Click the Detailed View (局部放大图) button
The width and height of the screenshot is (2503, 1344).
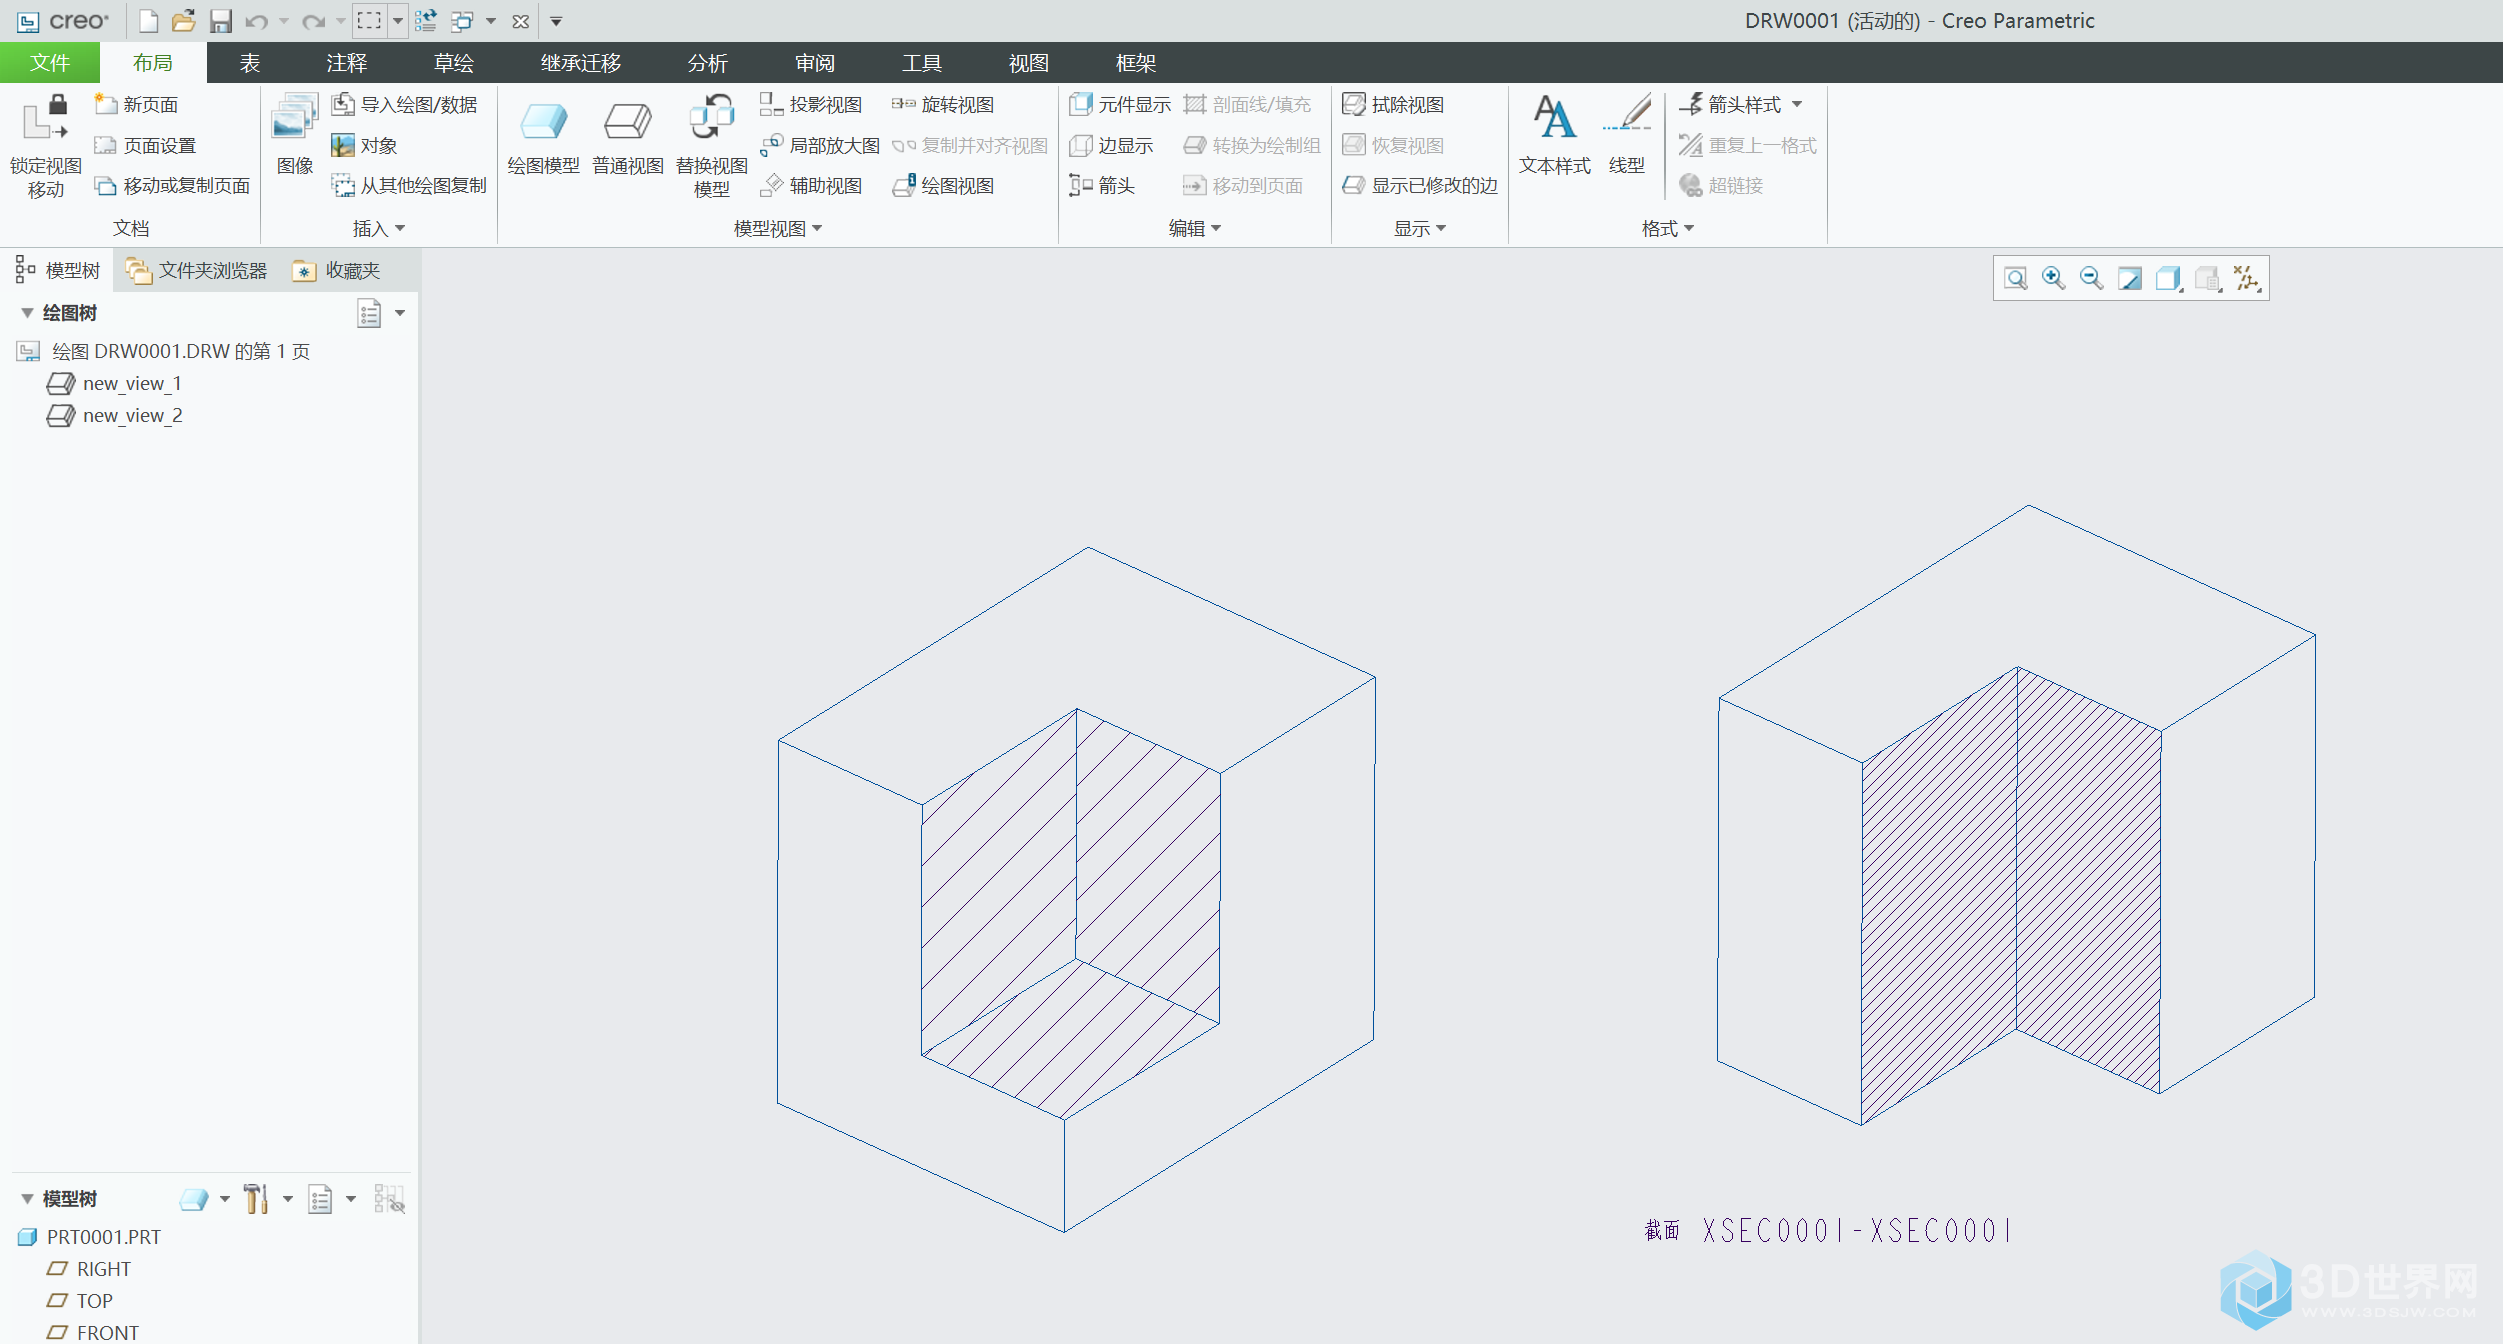820,145
